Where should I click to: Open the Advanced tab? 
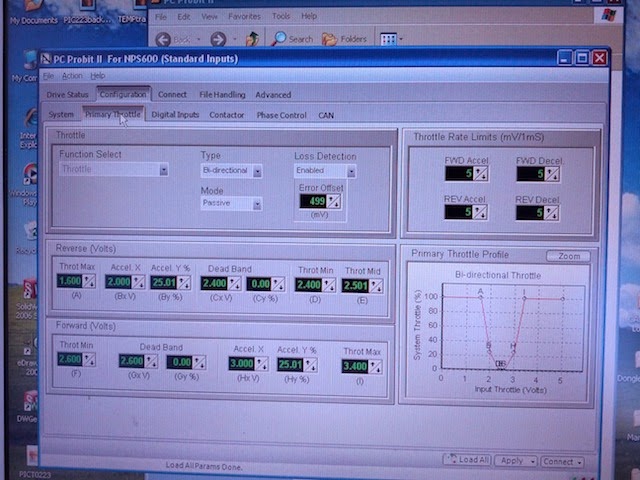click(x=273, y=95)
